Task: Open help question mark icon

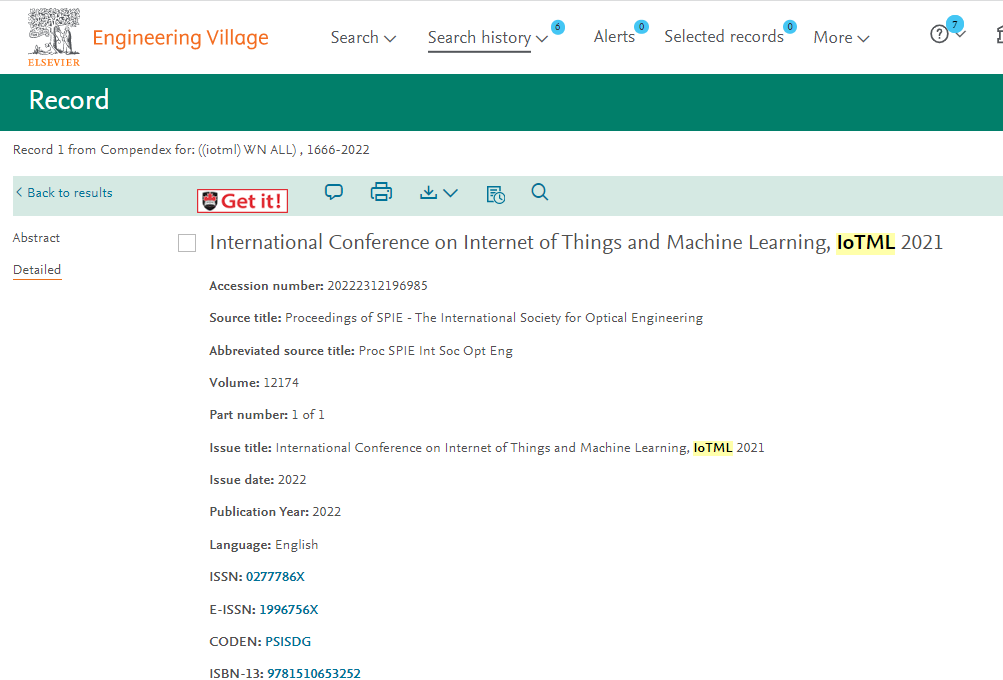Action: tap(939, 35)
